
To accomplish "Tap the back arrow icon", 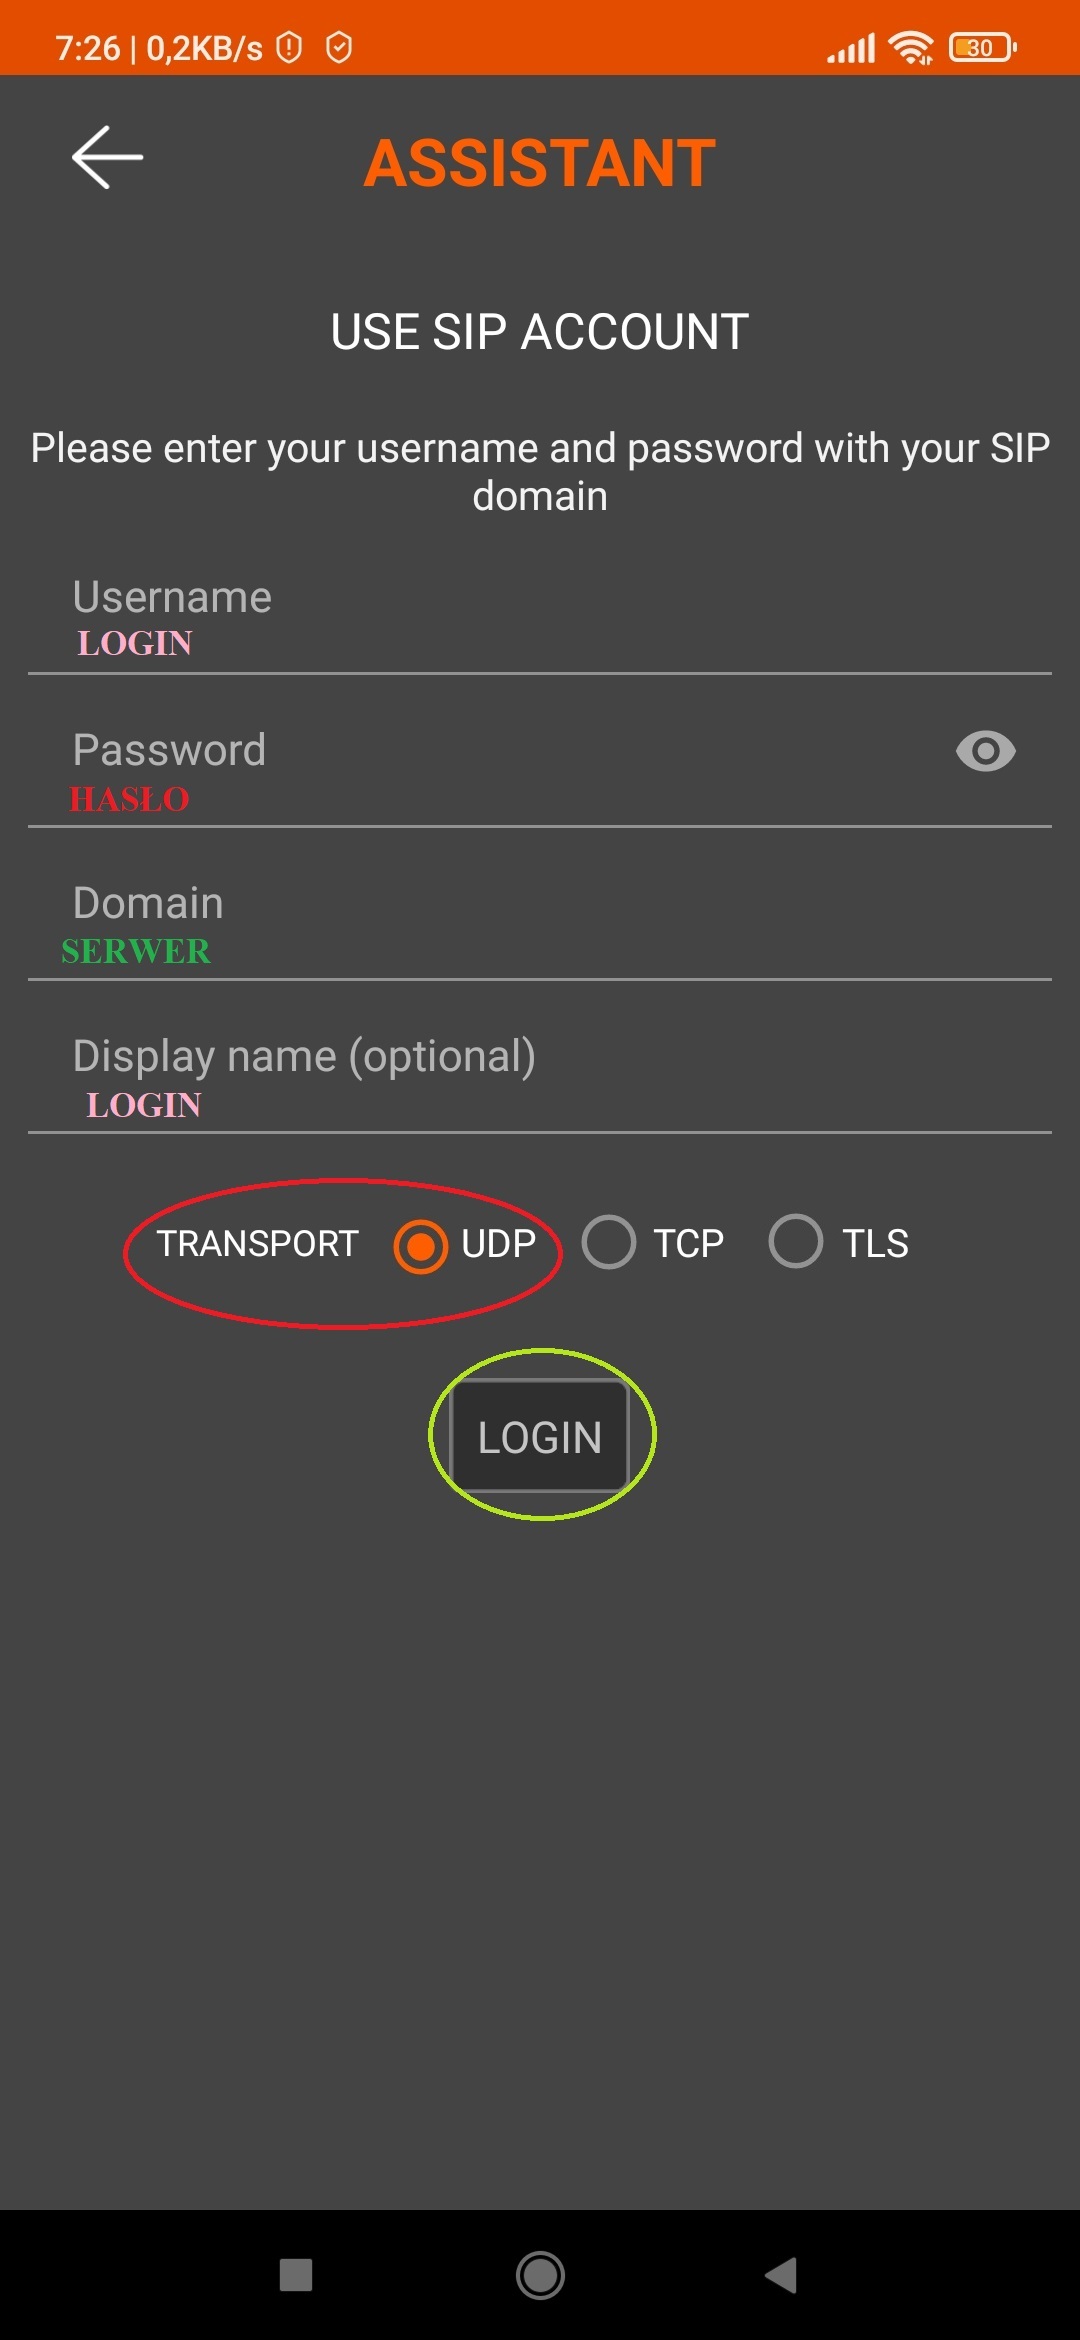I will point(107,157).
